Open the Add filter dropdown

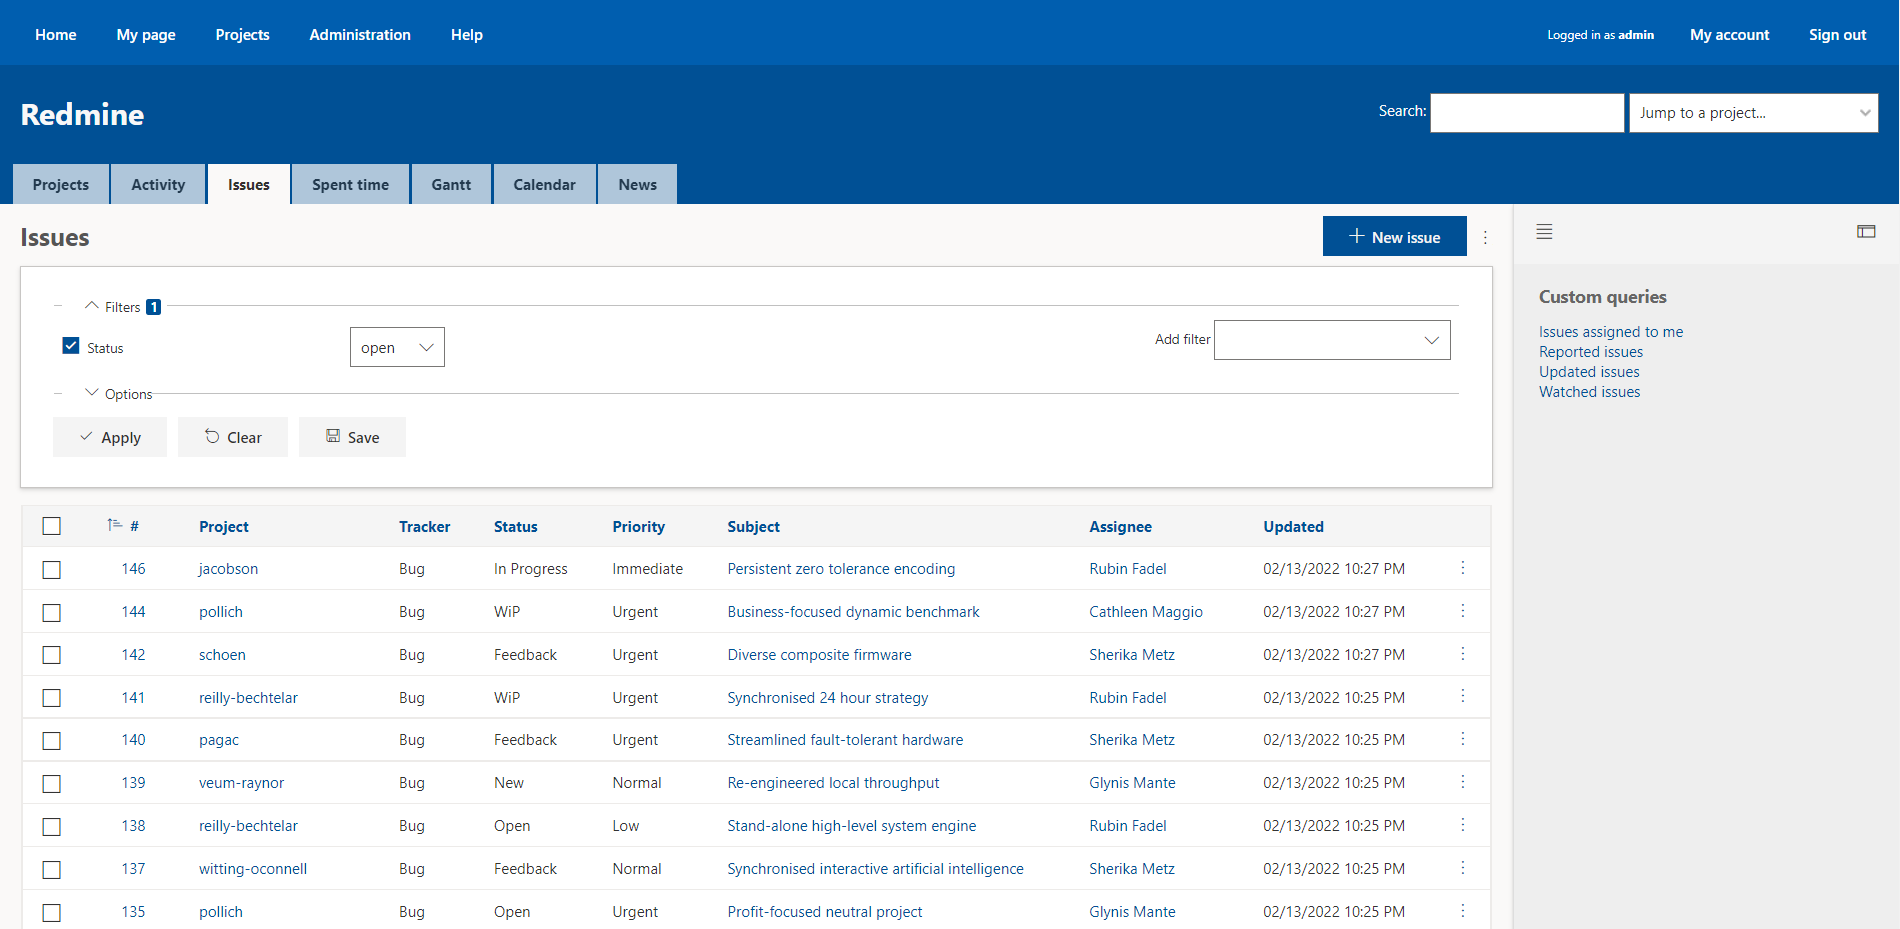point(1332,340)
